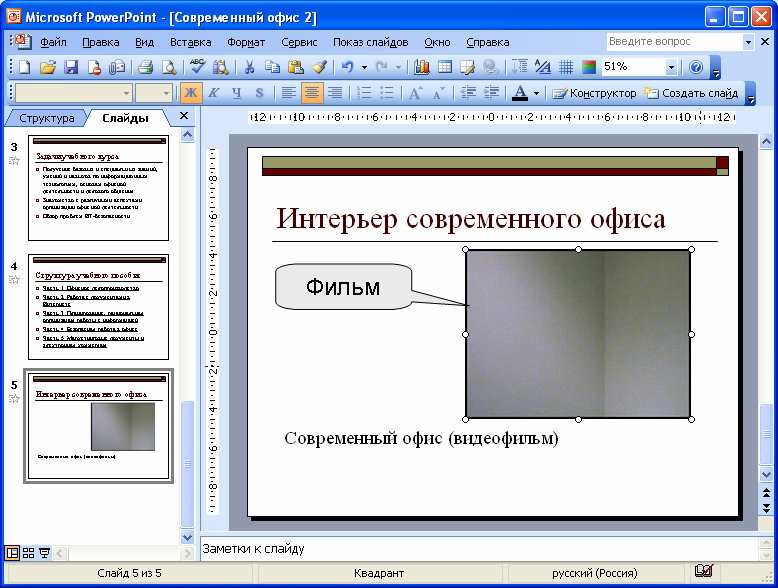Align text right
This screenshot has width=778, height=588.
click(335, 93)
